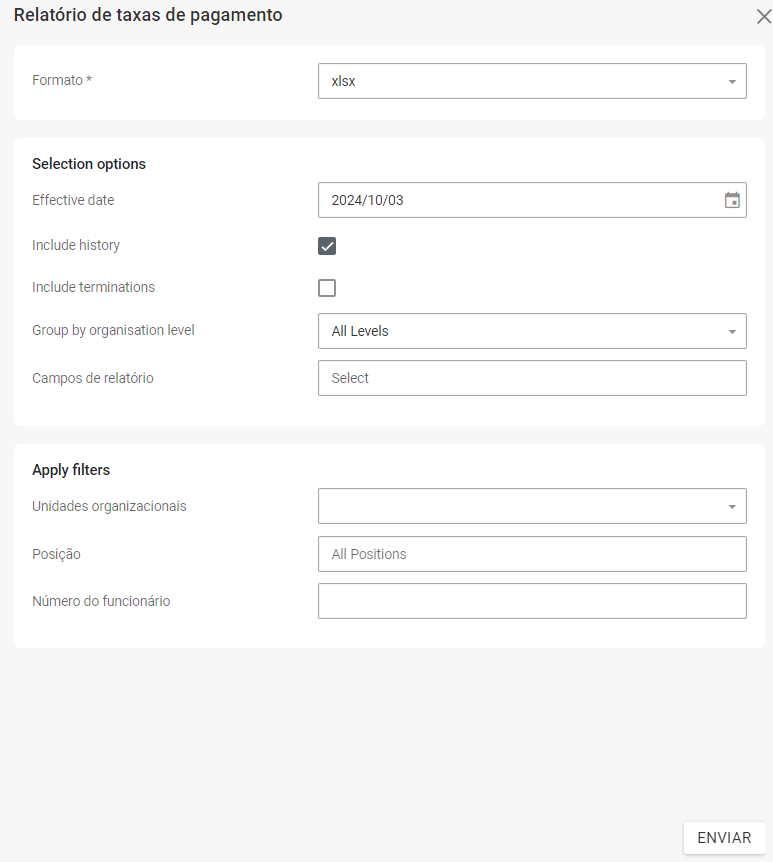Click the Selection options section heading

[x=89, y=164]
